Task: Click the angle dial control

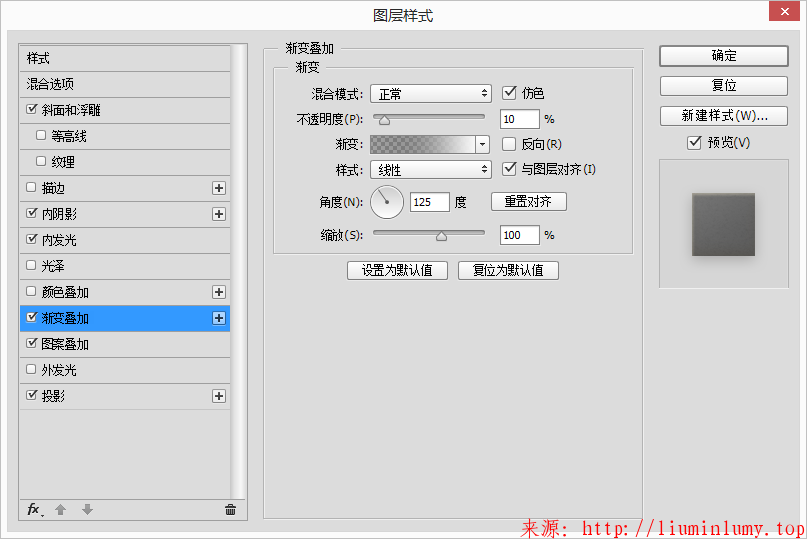Action: click(387, 202)
